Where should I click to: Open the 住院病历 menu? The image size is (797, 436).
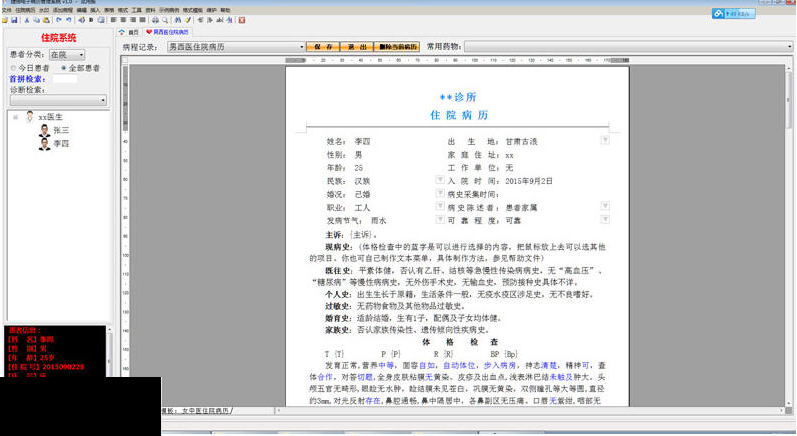tap(25, 10)
